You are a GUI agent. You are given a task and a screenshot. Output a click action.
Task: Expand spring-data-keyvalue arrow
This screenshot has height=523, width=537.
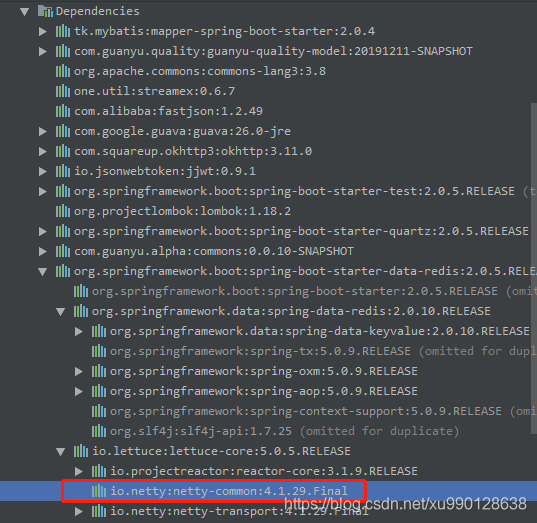tap(78, 331)
